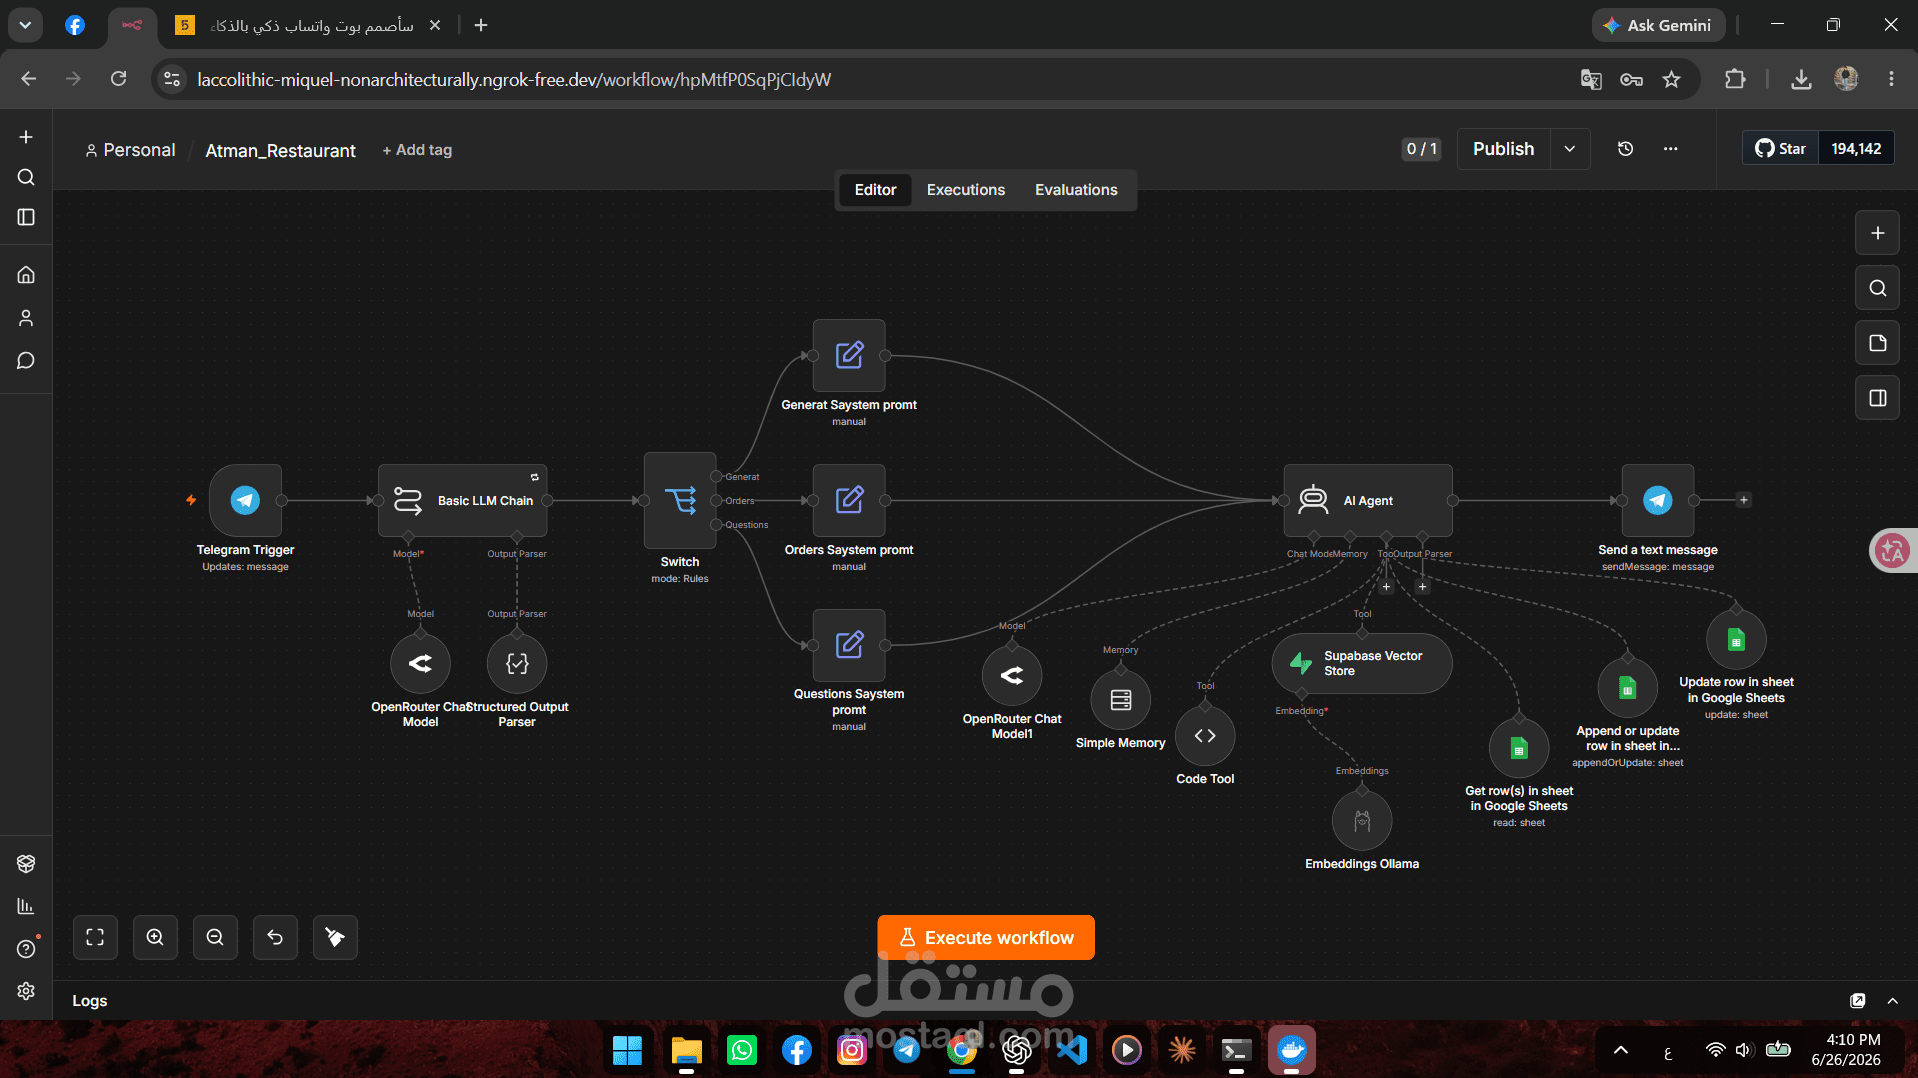Viewport: 1918px width, 1078px height.
Task: Click the OpenRouter Chat Model1 node
Action: pos(1012,675)
